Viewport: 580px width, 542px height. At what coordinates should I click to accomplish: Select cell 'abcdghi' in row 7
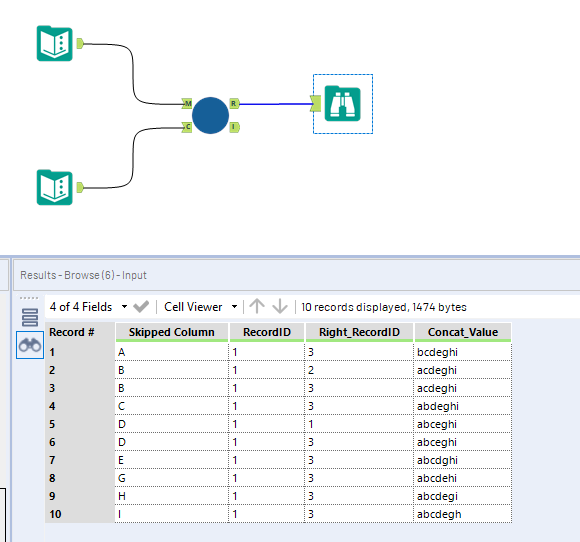tap(463, 460)
